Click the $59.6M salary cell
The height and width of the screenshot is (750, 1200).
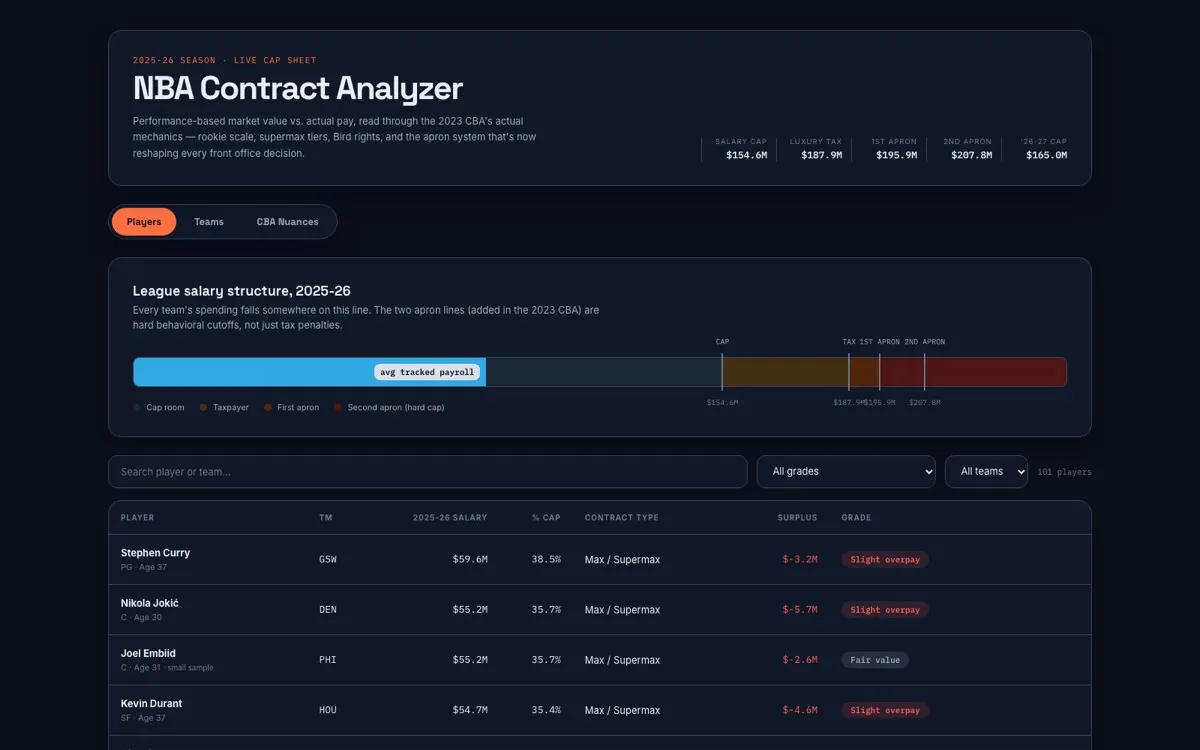470,560
